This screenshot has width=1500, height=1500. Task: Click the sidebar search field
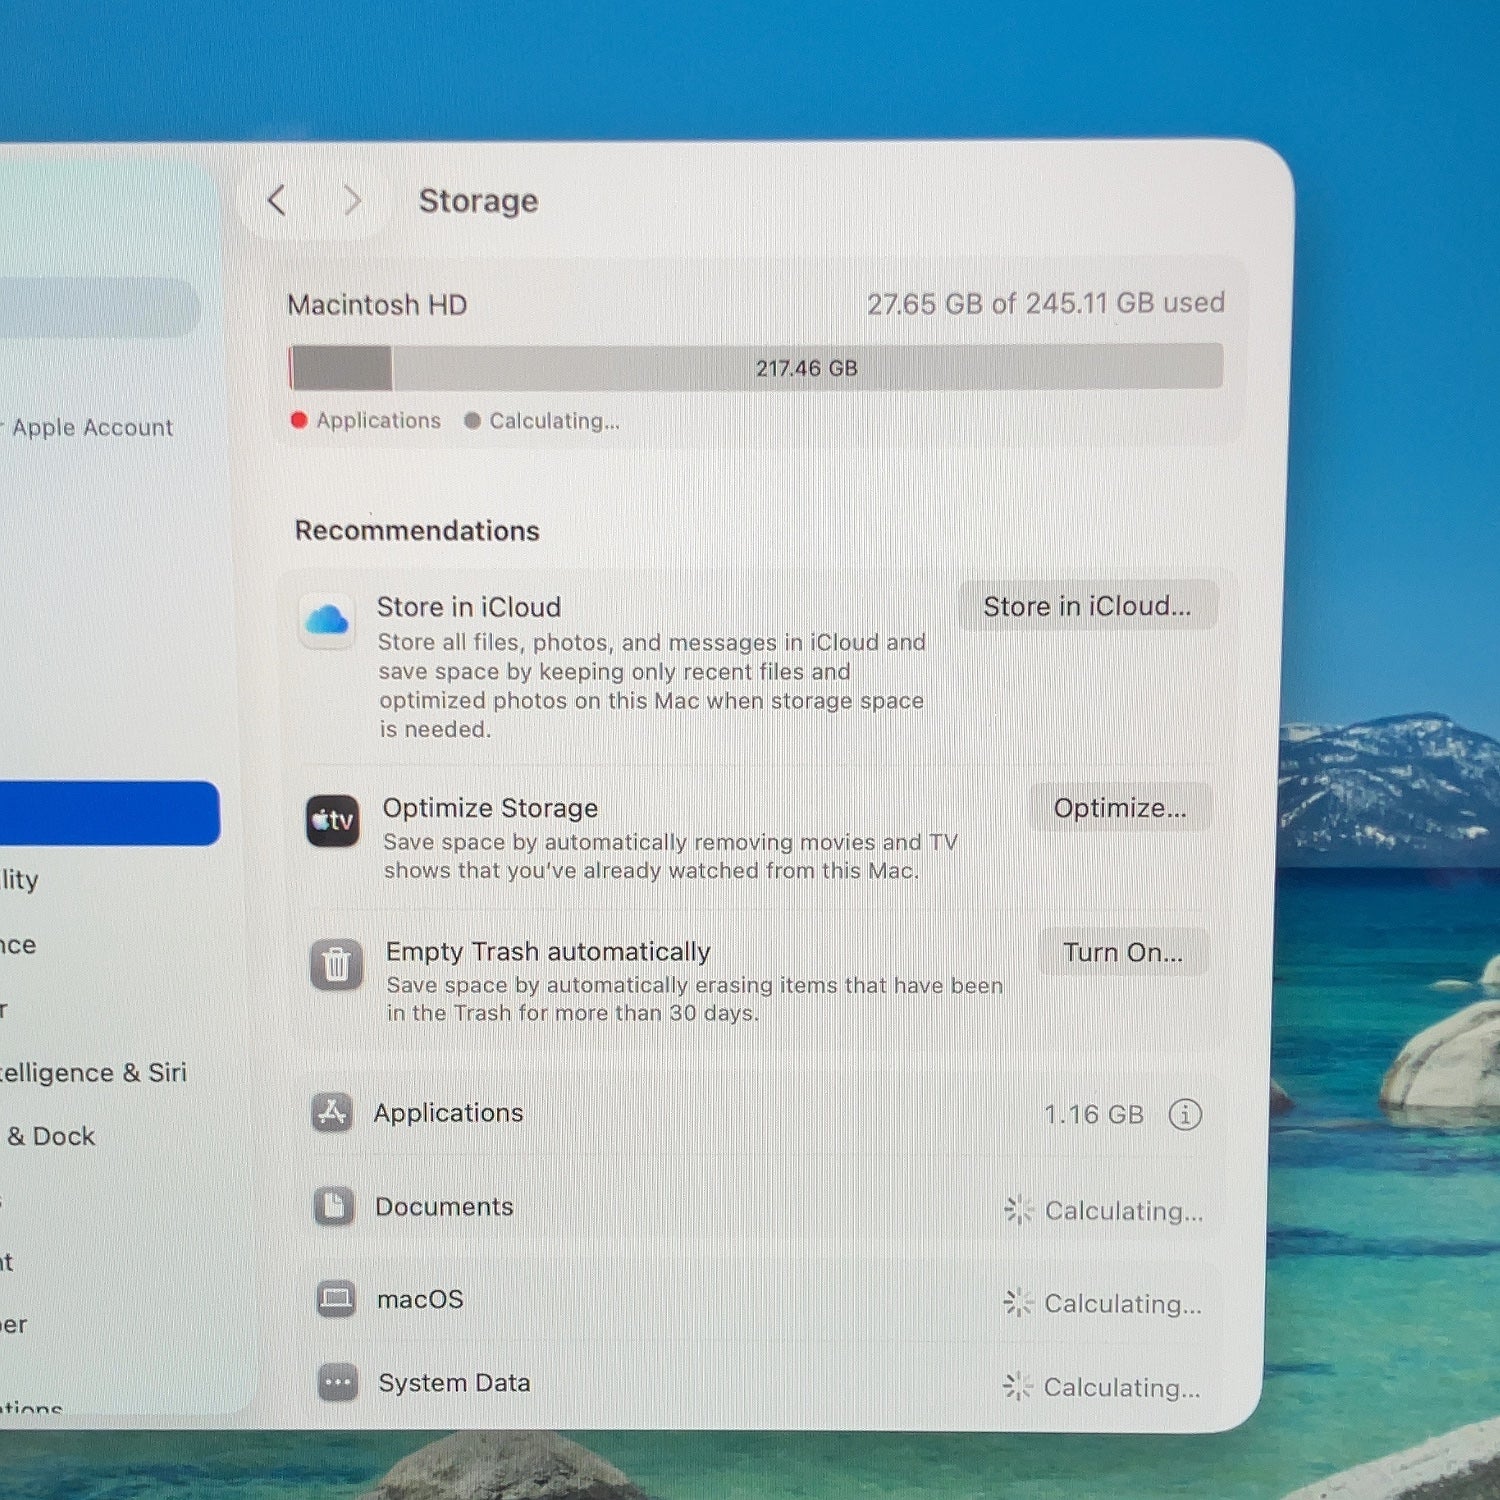click(x=98, y=307)
